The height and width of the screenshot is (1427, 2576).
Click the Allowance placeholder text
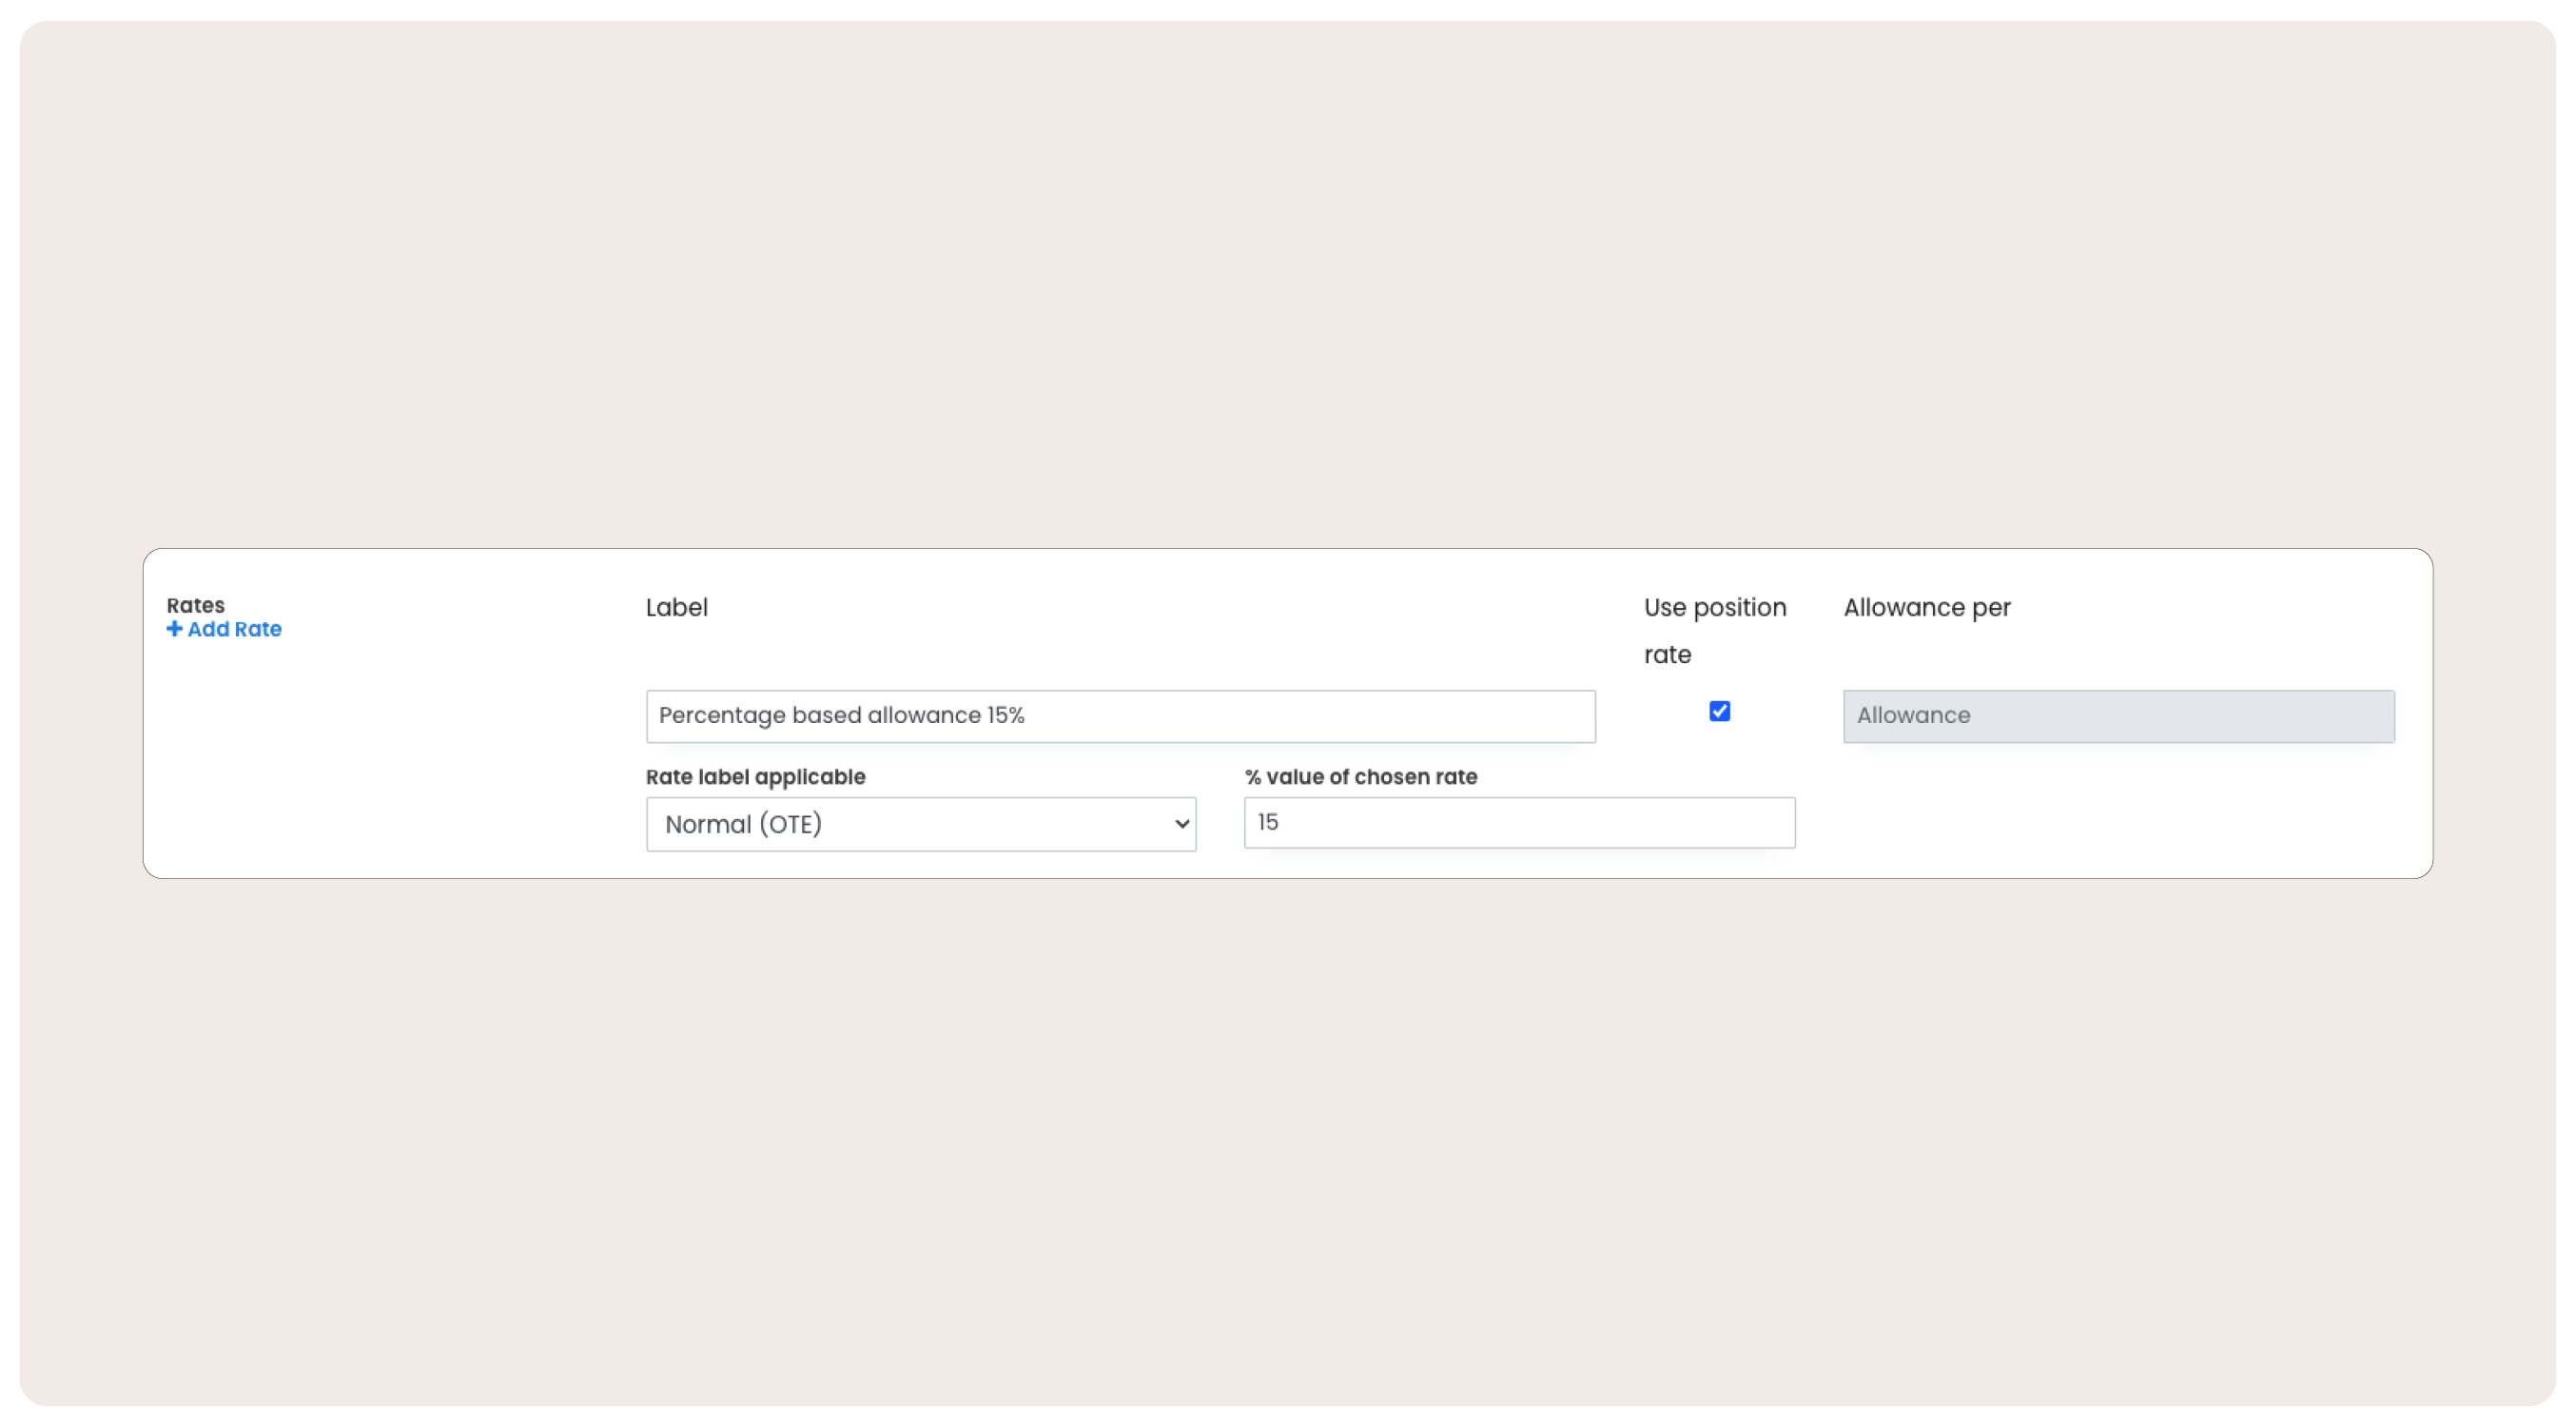pos(1913,716)
